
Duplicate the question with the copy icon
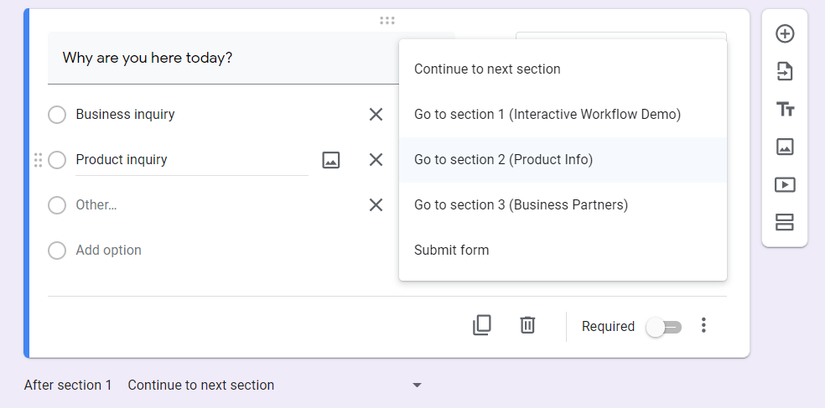coord(482,325)
